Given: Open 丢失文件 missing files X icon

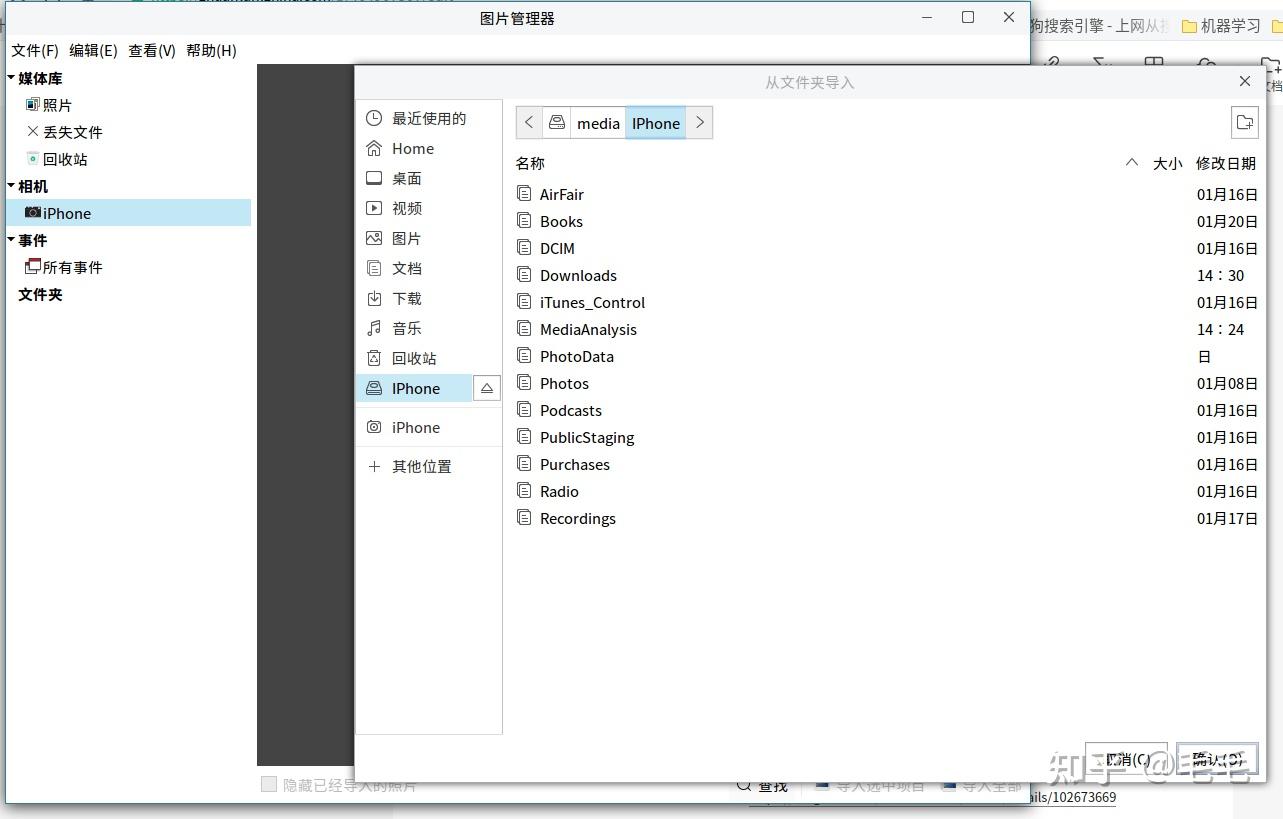Looking at the screenshot, I should pyautogui.click(x=33, y=132).
